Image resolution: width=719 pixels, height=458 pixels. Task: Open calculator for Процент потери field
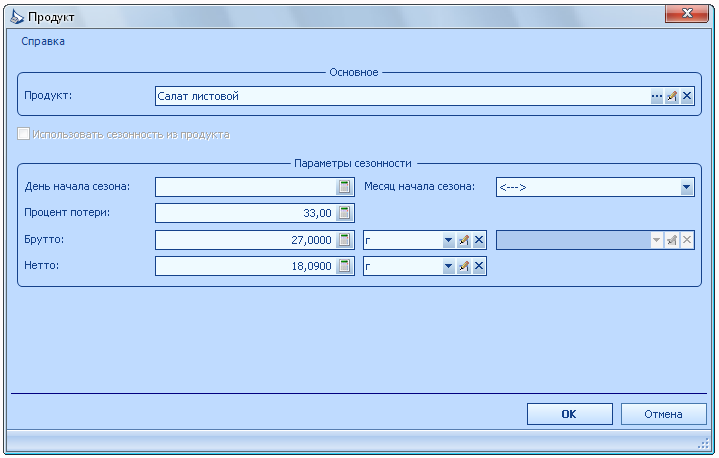(x=344, y=213)
